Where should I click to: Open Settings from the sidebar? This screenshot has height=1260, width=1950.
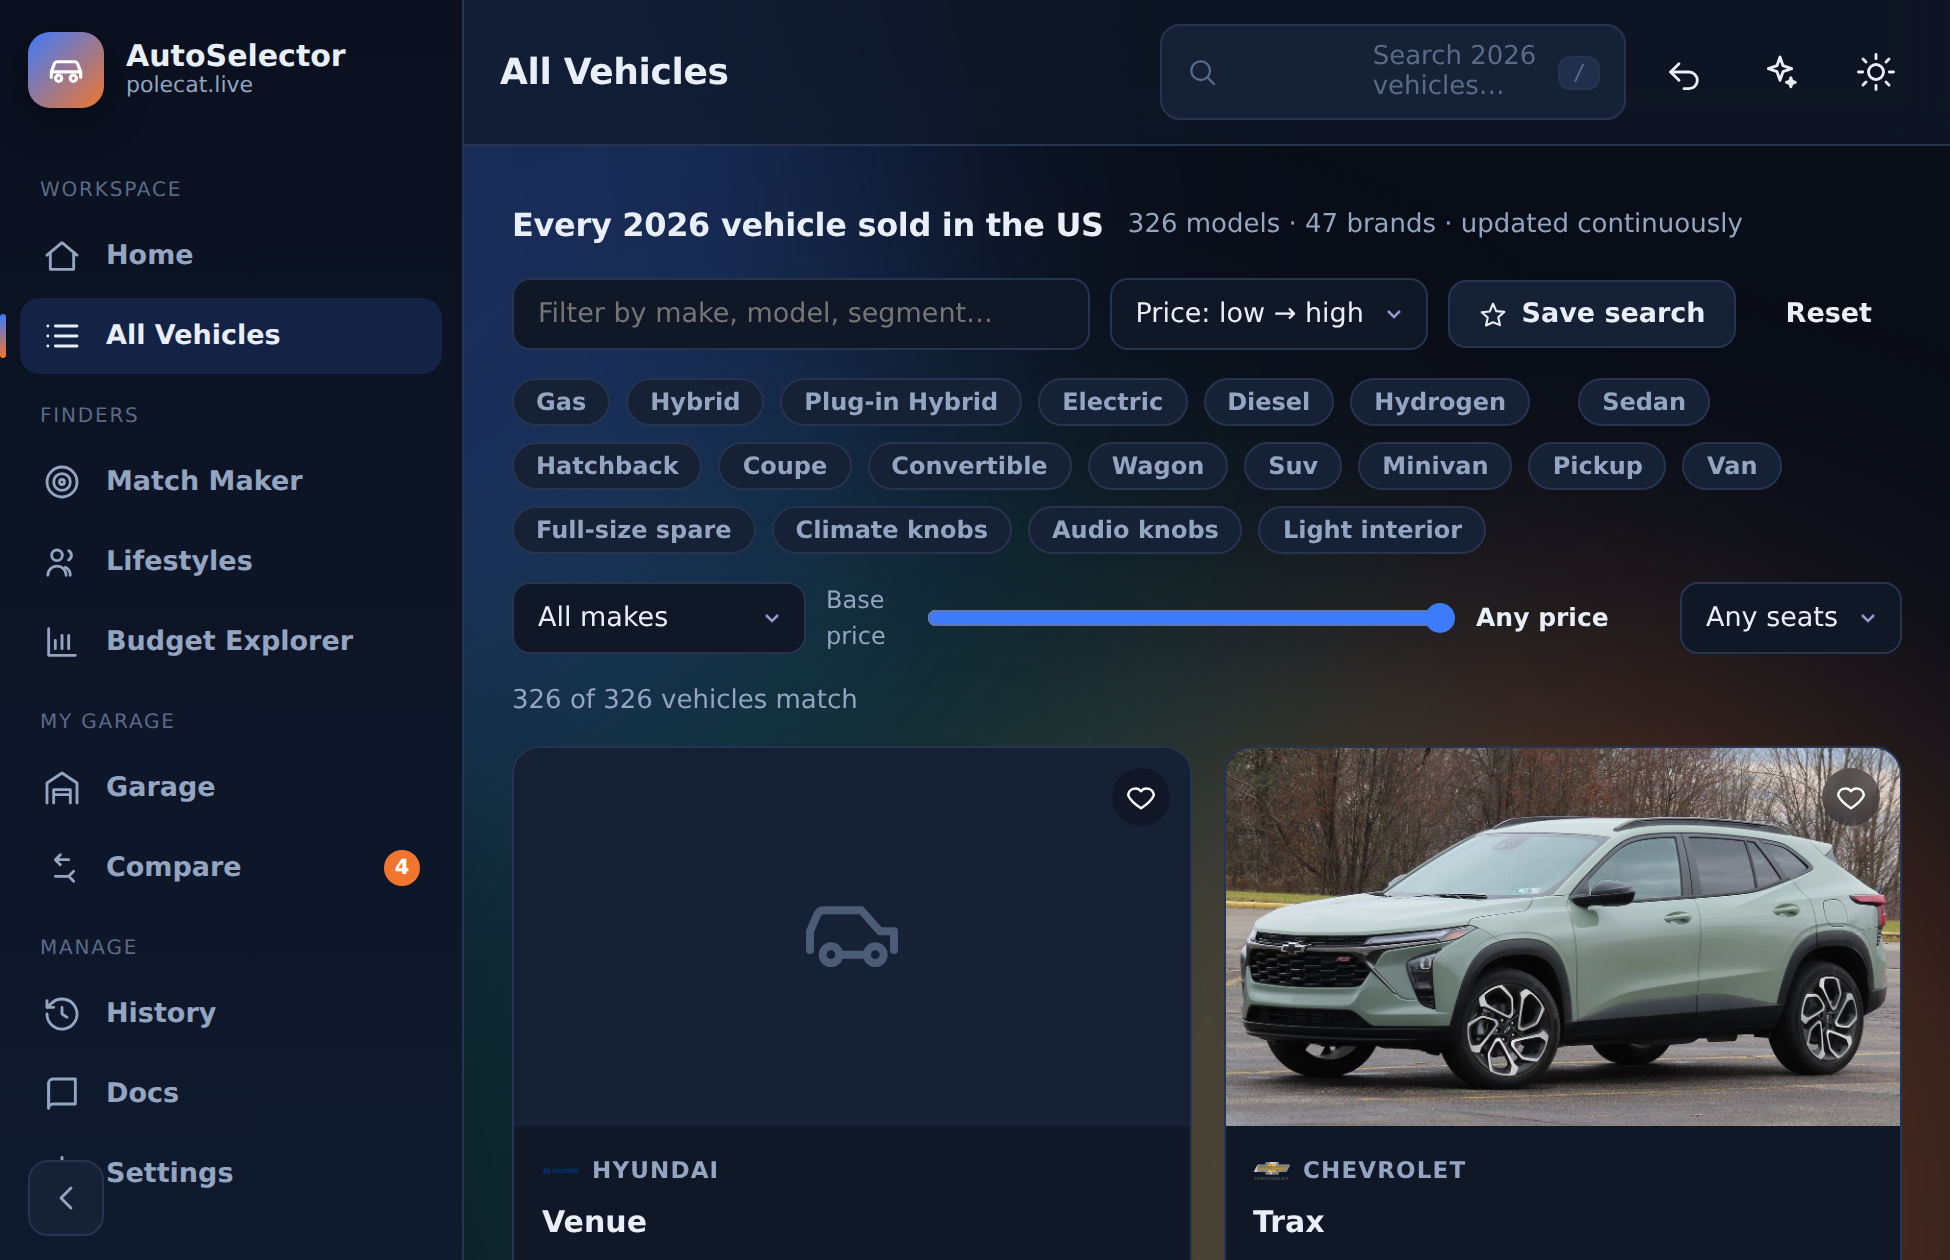[231, 1173]
